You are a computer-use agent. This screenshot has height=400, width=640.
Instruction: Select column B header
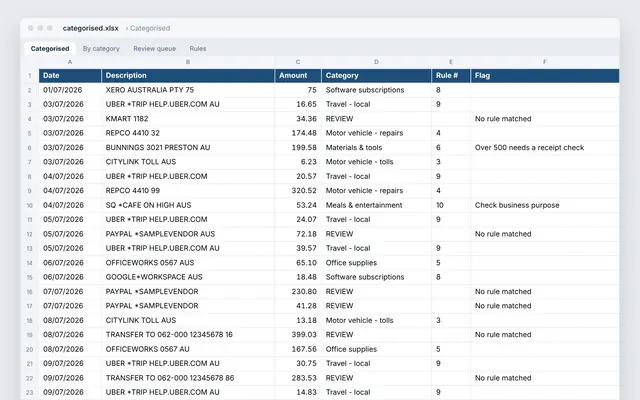(188, 62)
